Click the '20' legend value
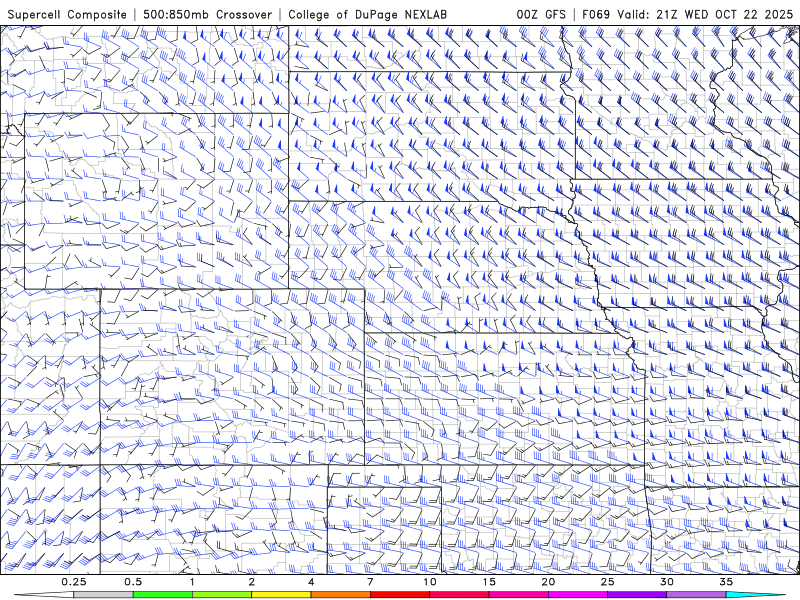Screen dimensions: 800x600 tap(548, 582)
